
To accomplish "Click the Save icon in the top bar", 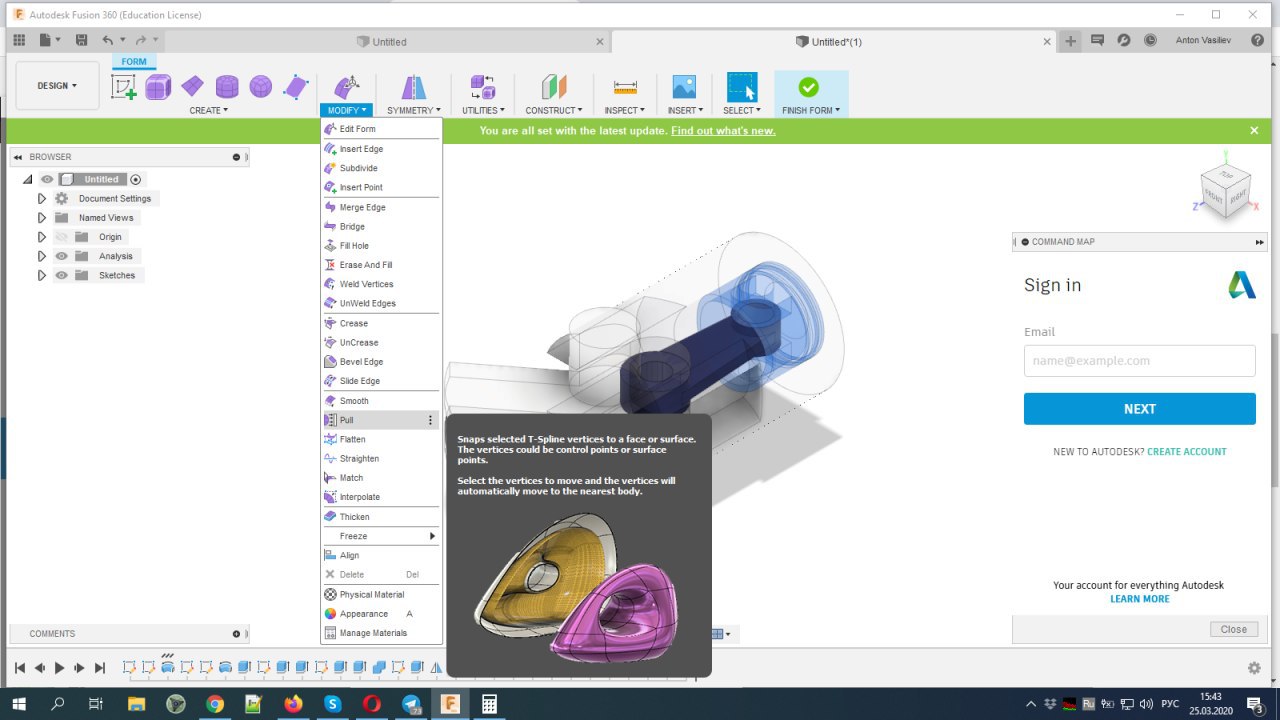I will tap(82, 41).
